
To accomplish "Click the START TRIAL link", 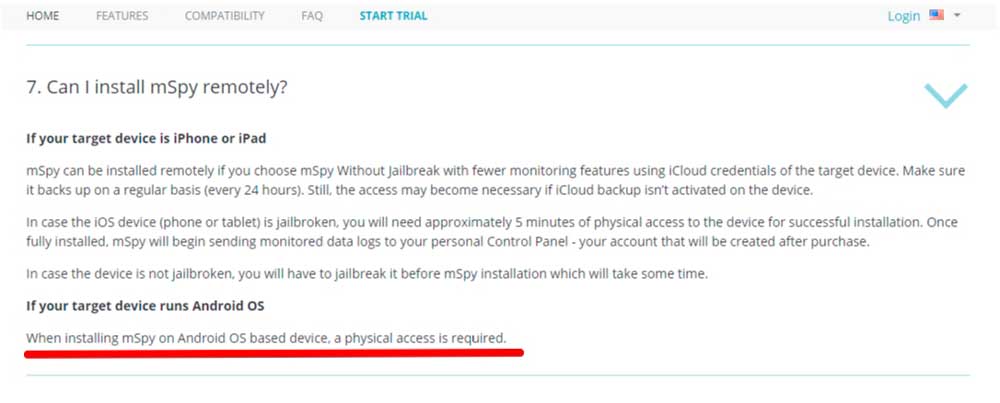I will point(393,16).
